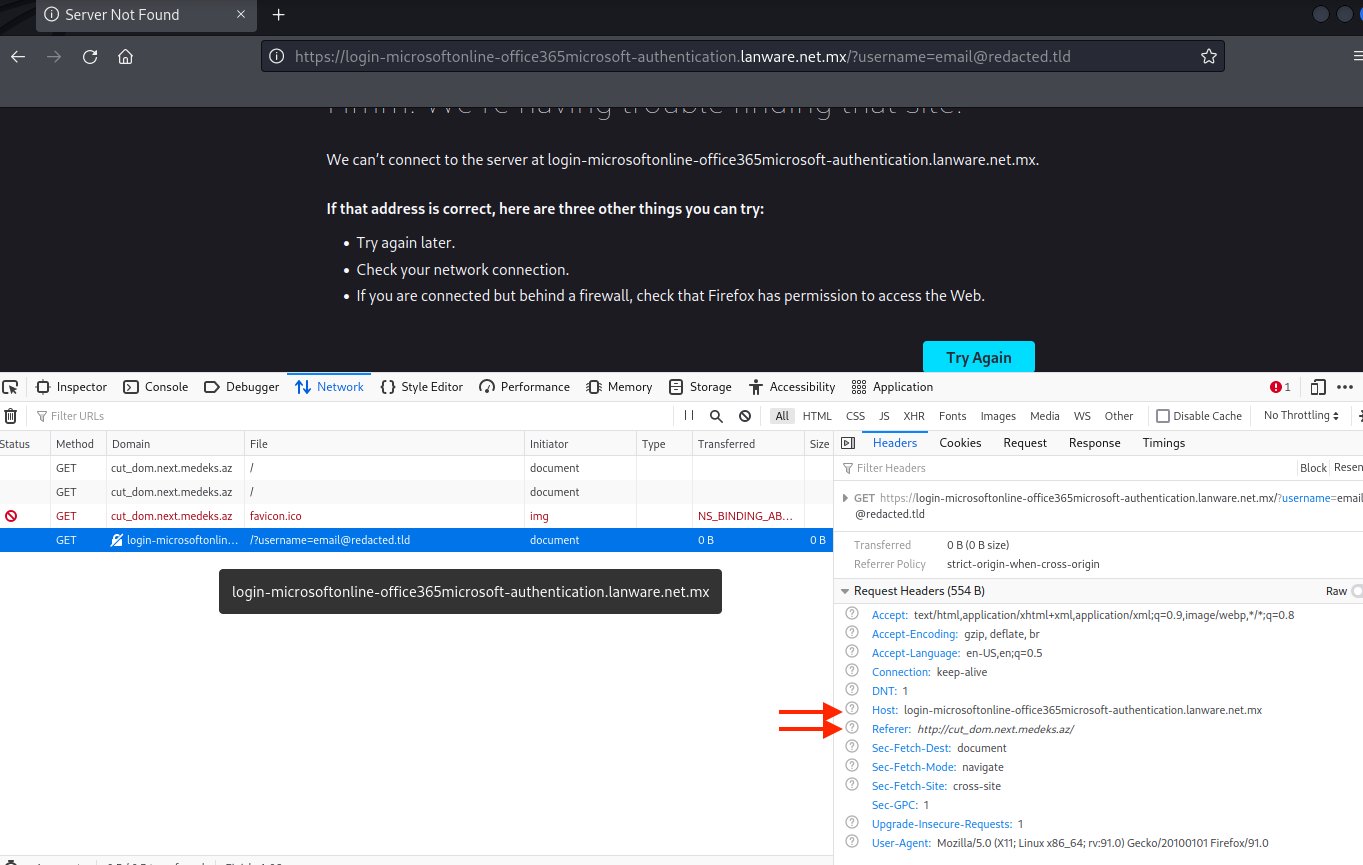Sort requests by Domain column

175,444
